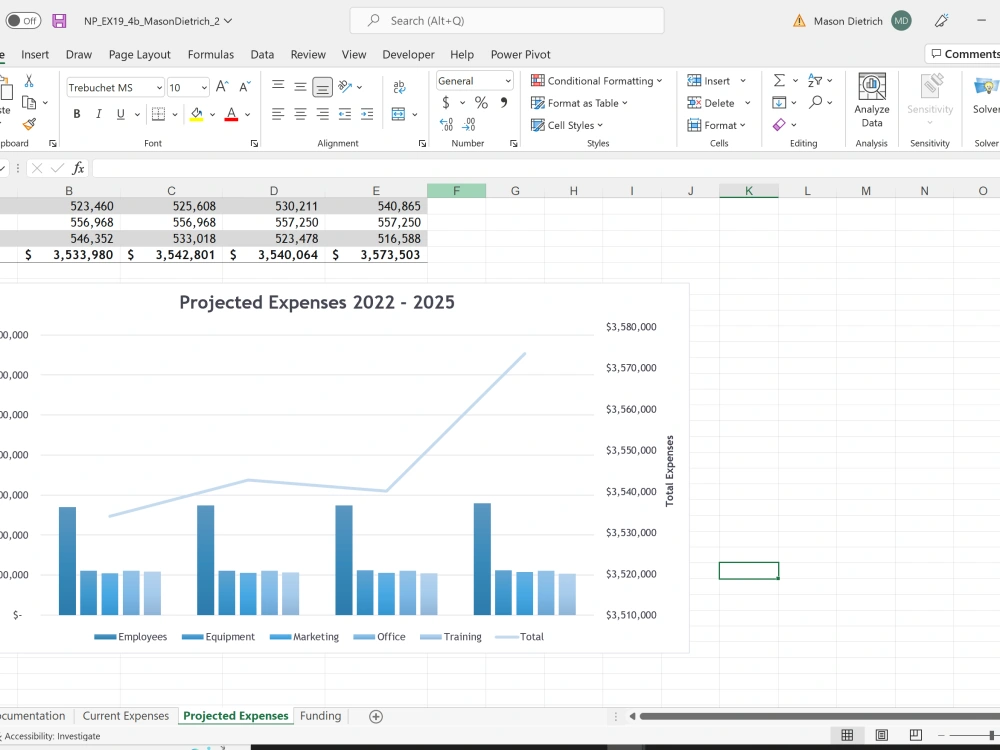
Task: Toggle Bottom Align button
Action: (323, 87)
